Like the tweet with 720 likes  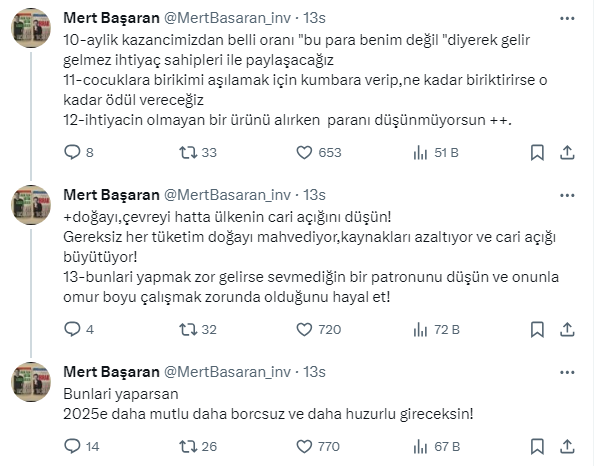306,328
